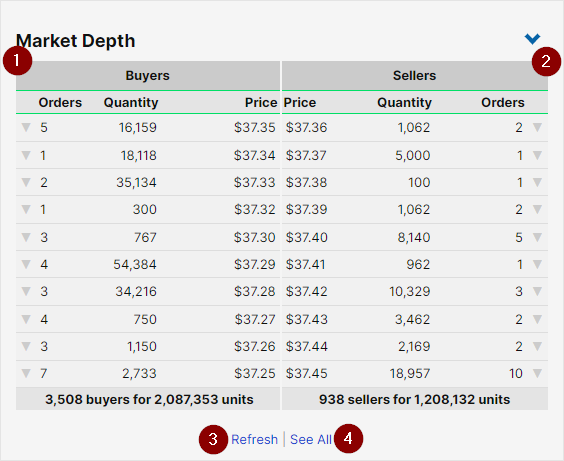
Task: Click the $37.30 buyer price cell
Action: pyautogui.click(x=255, y=237)
